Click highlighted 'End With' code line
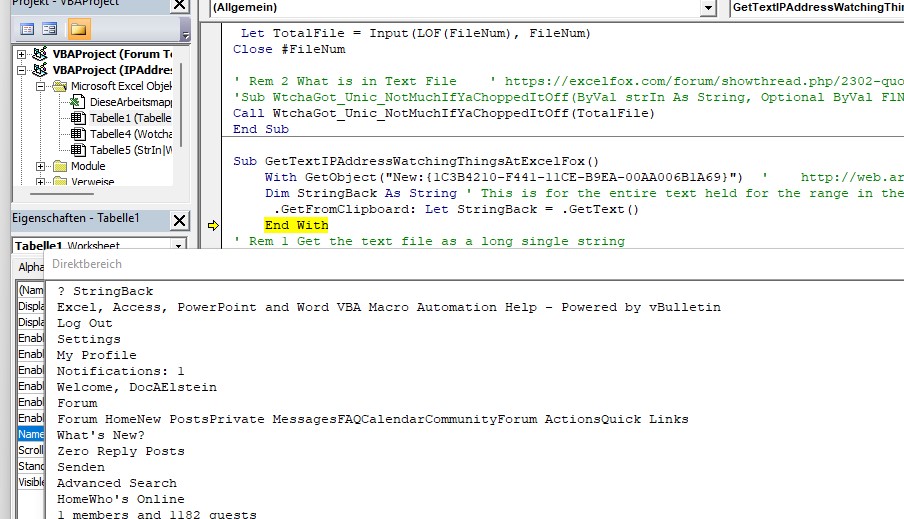Screen dimensions: 904x519 click(x=296, y=225)
